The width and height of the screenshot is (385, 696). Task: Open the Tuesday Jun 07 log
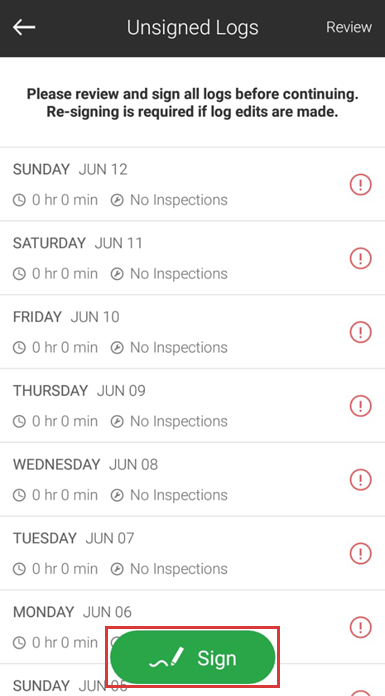click(x=192, y=553)
